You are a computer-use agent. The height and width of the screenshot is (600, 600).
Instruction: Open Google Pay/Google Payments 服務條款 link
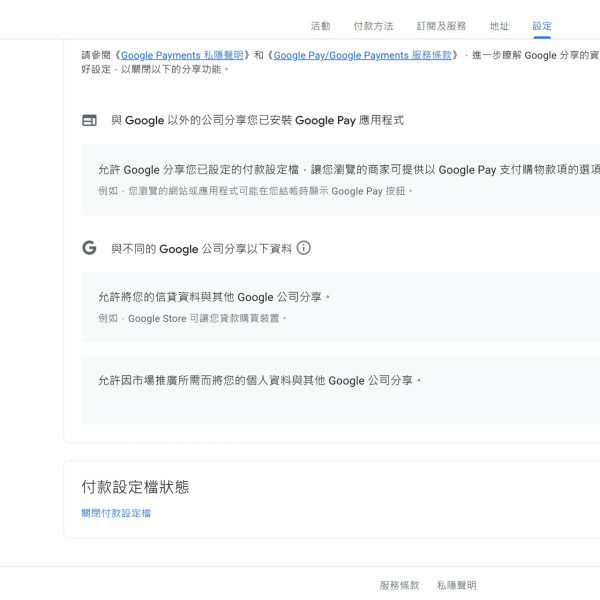pyautogui.click(x=362, y=55)
